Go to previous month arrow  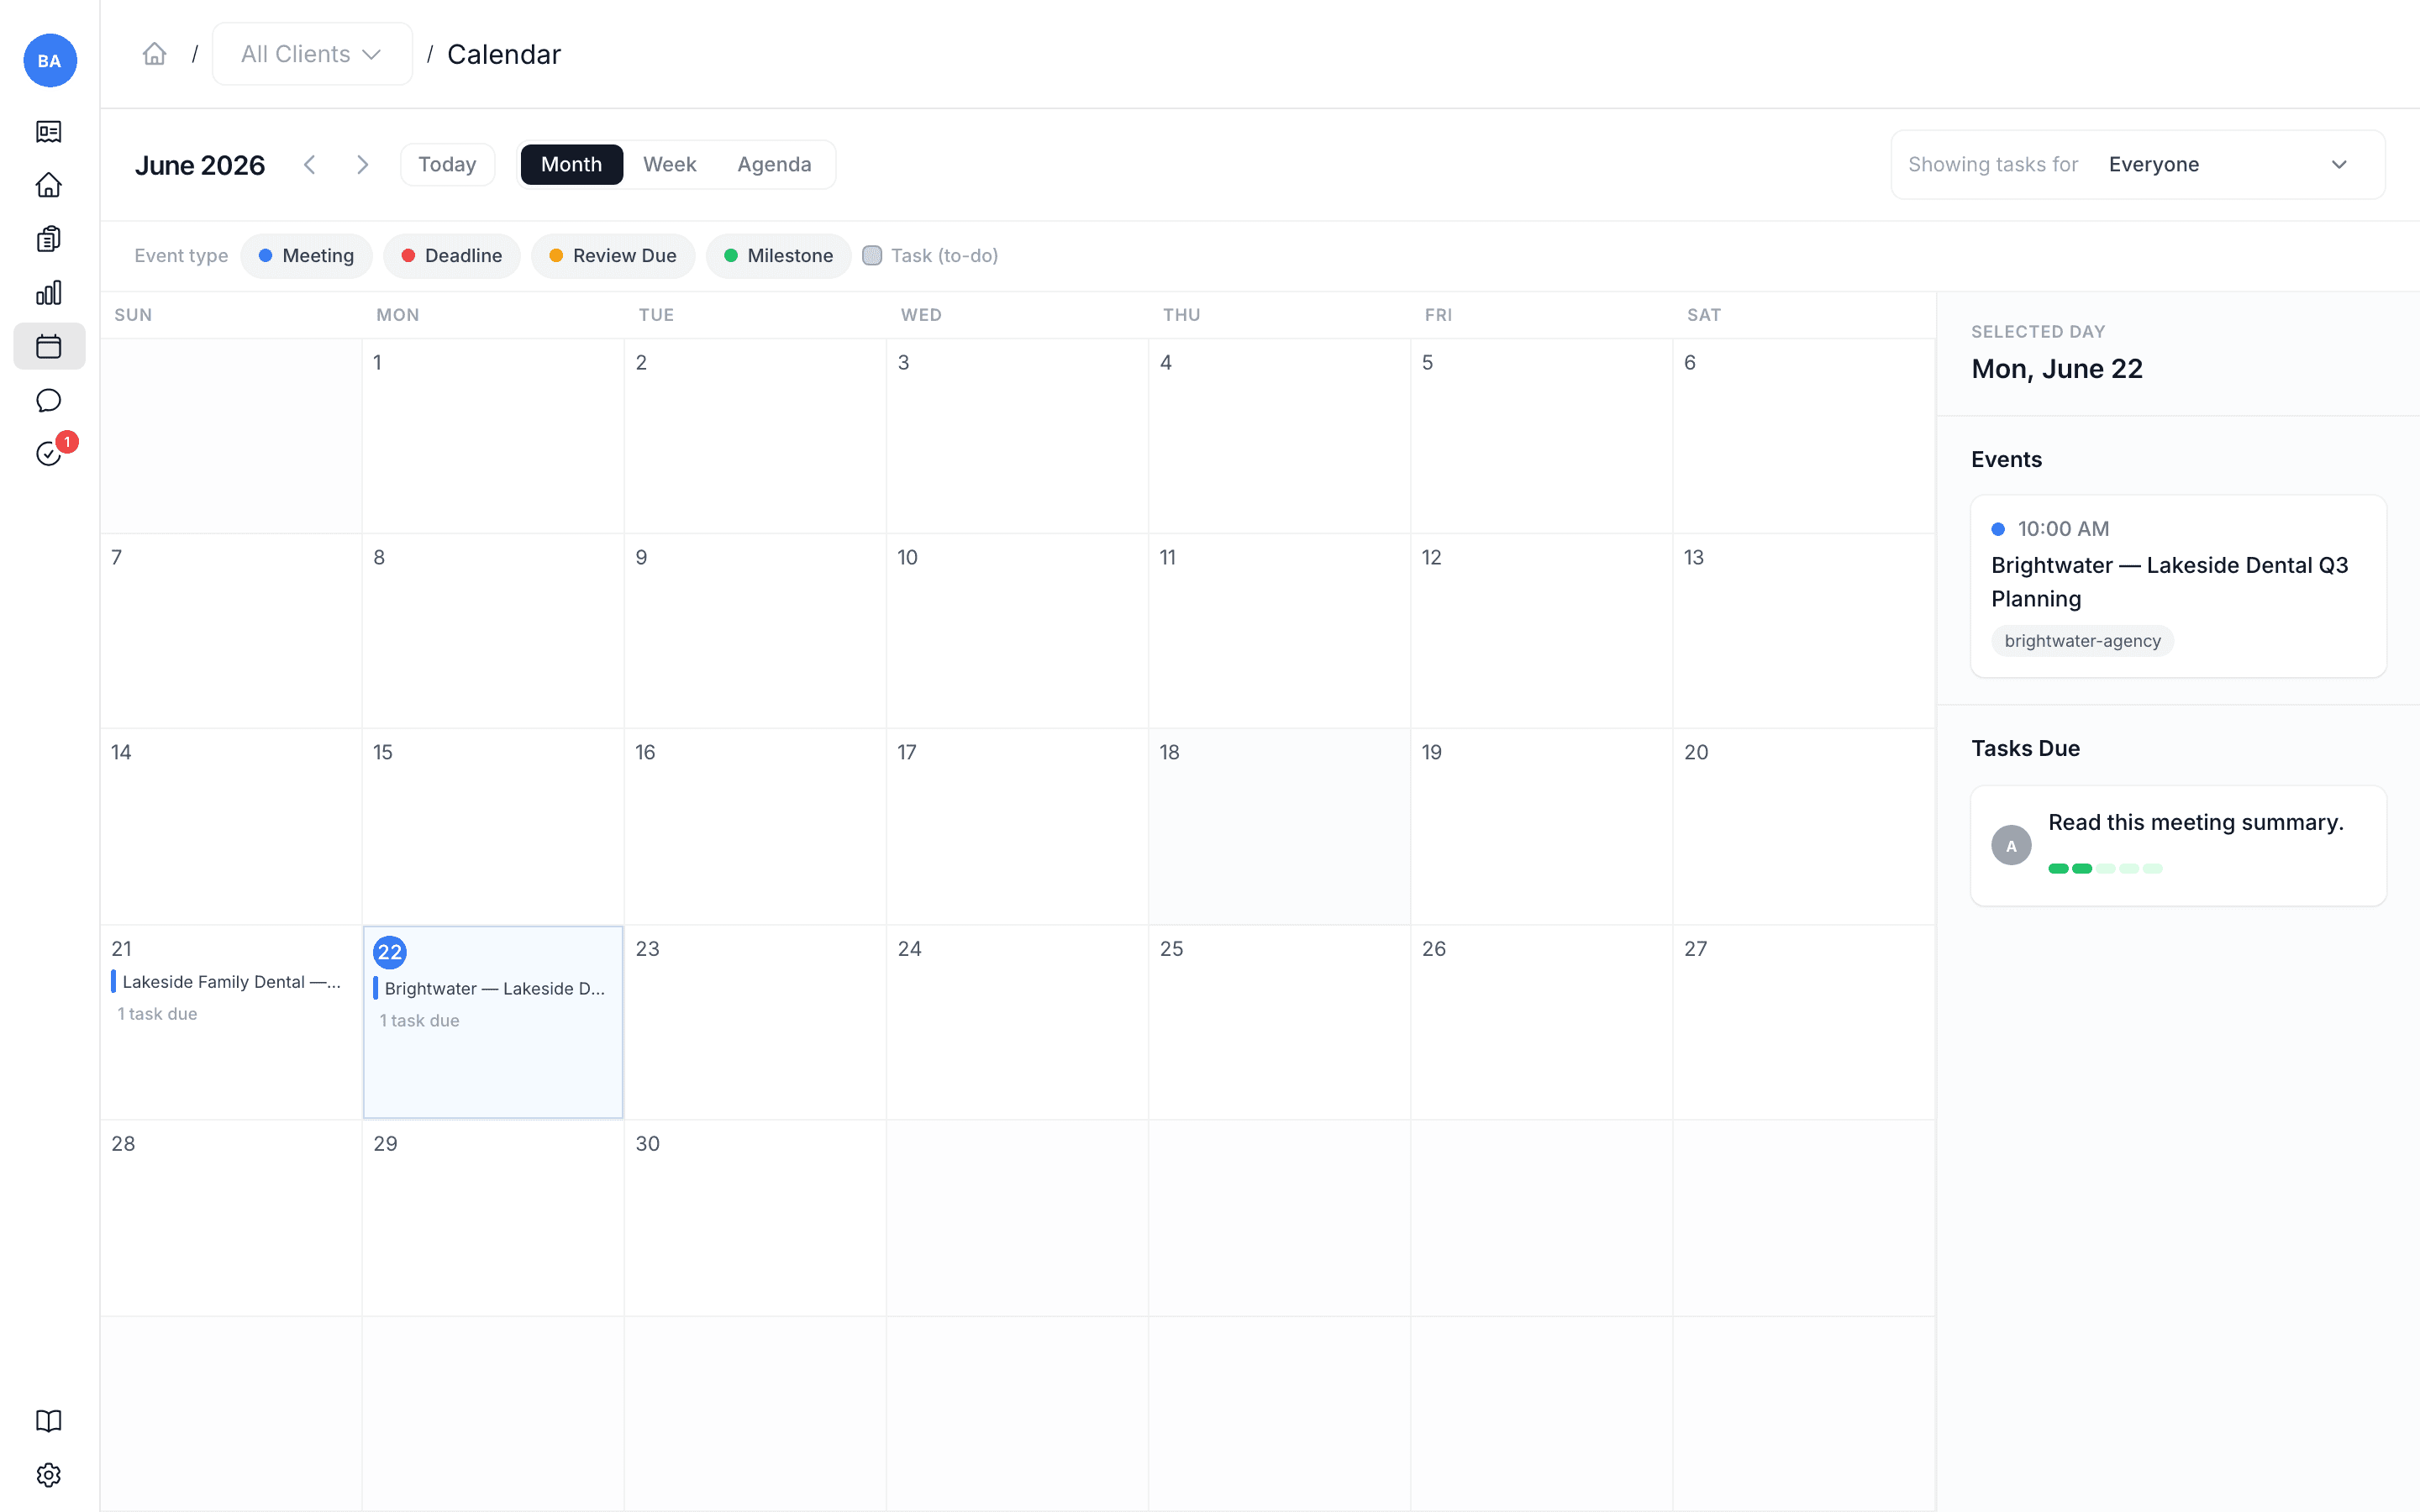coord(310,165)
